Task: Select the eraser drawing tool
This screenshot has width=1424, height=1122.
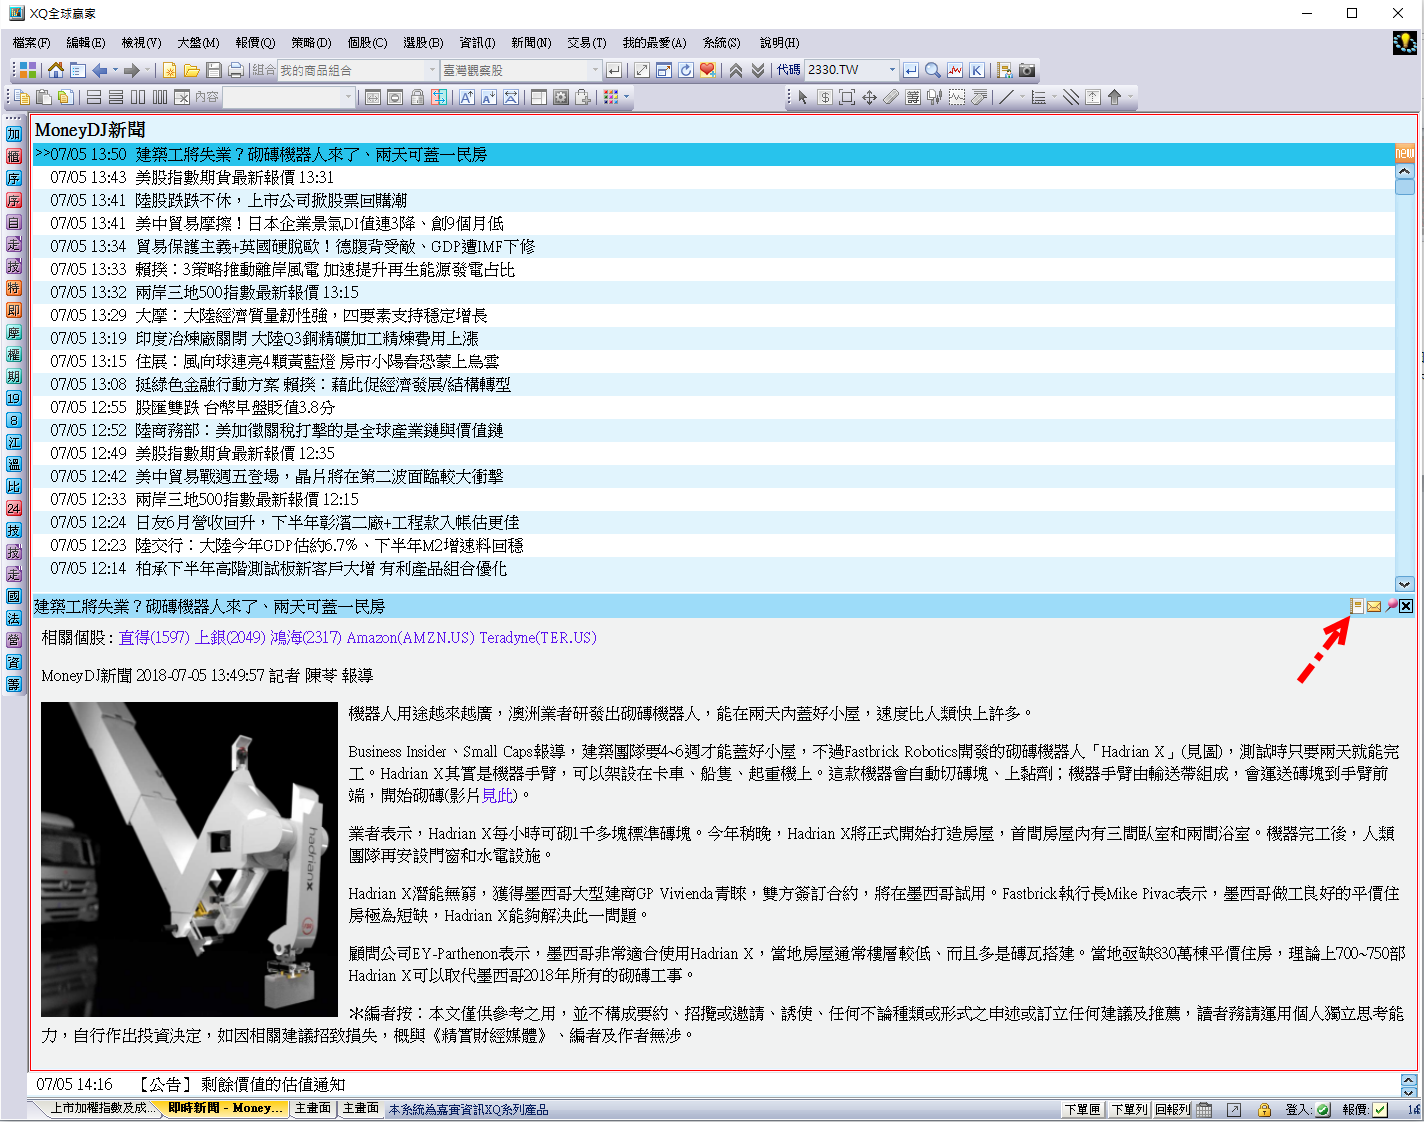Action: (891, 97)
